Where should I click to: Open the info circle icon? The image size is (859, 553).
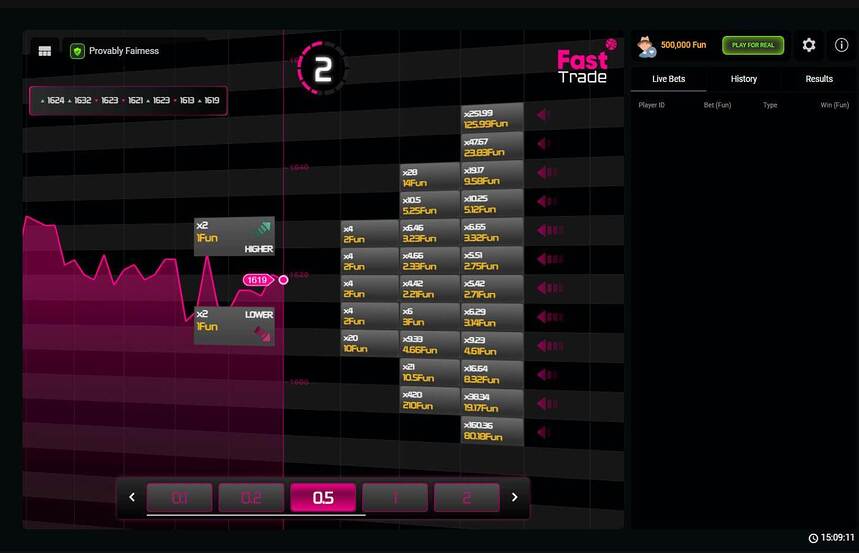(841, 45)
